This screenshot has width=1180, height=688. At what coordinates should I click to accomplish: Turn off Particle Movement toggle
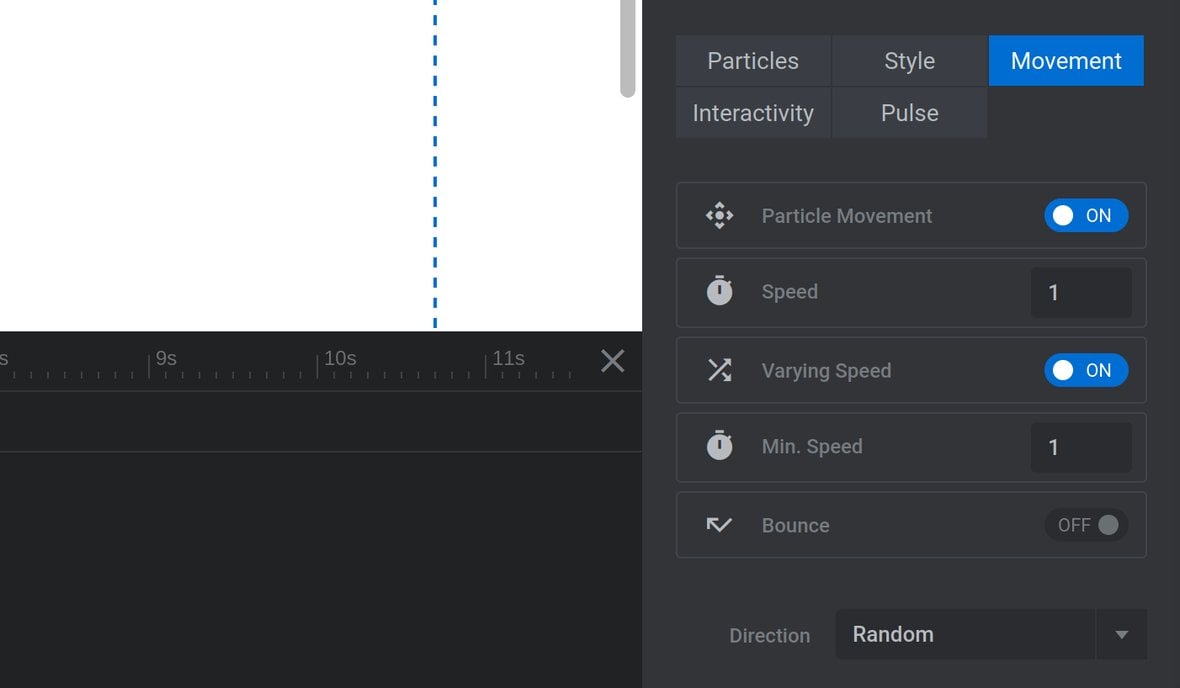[1086, 216]
